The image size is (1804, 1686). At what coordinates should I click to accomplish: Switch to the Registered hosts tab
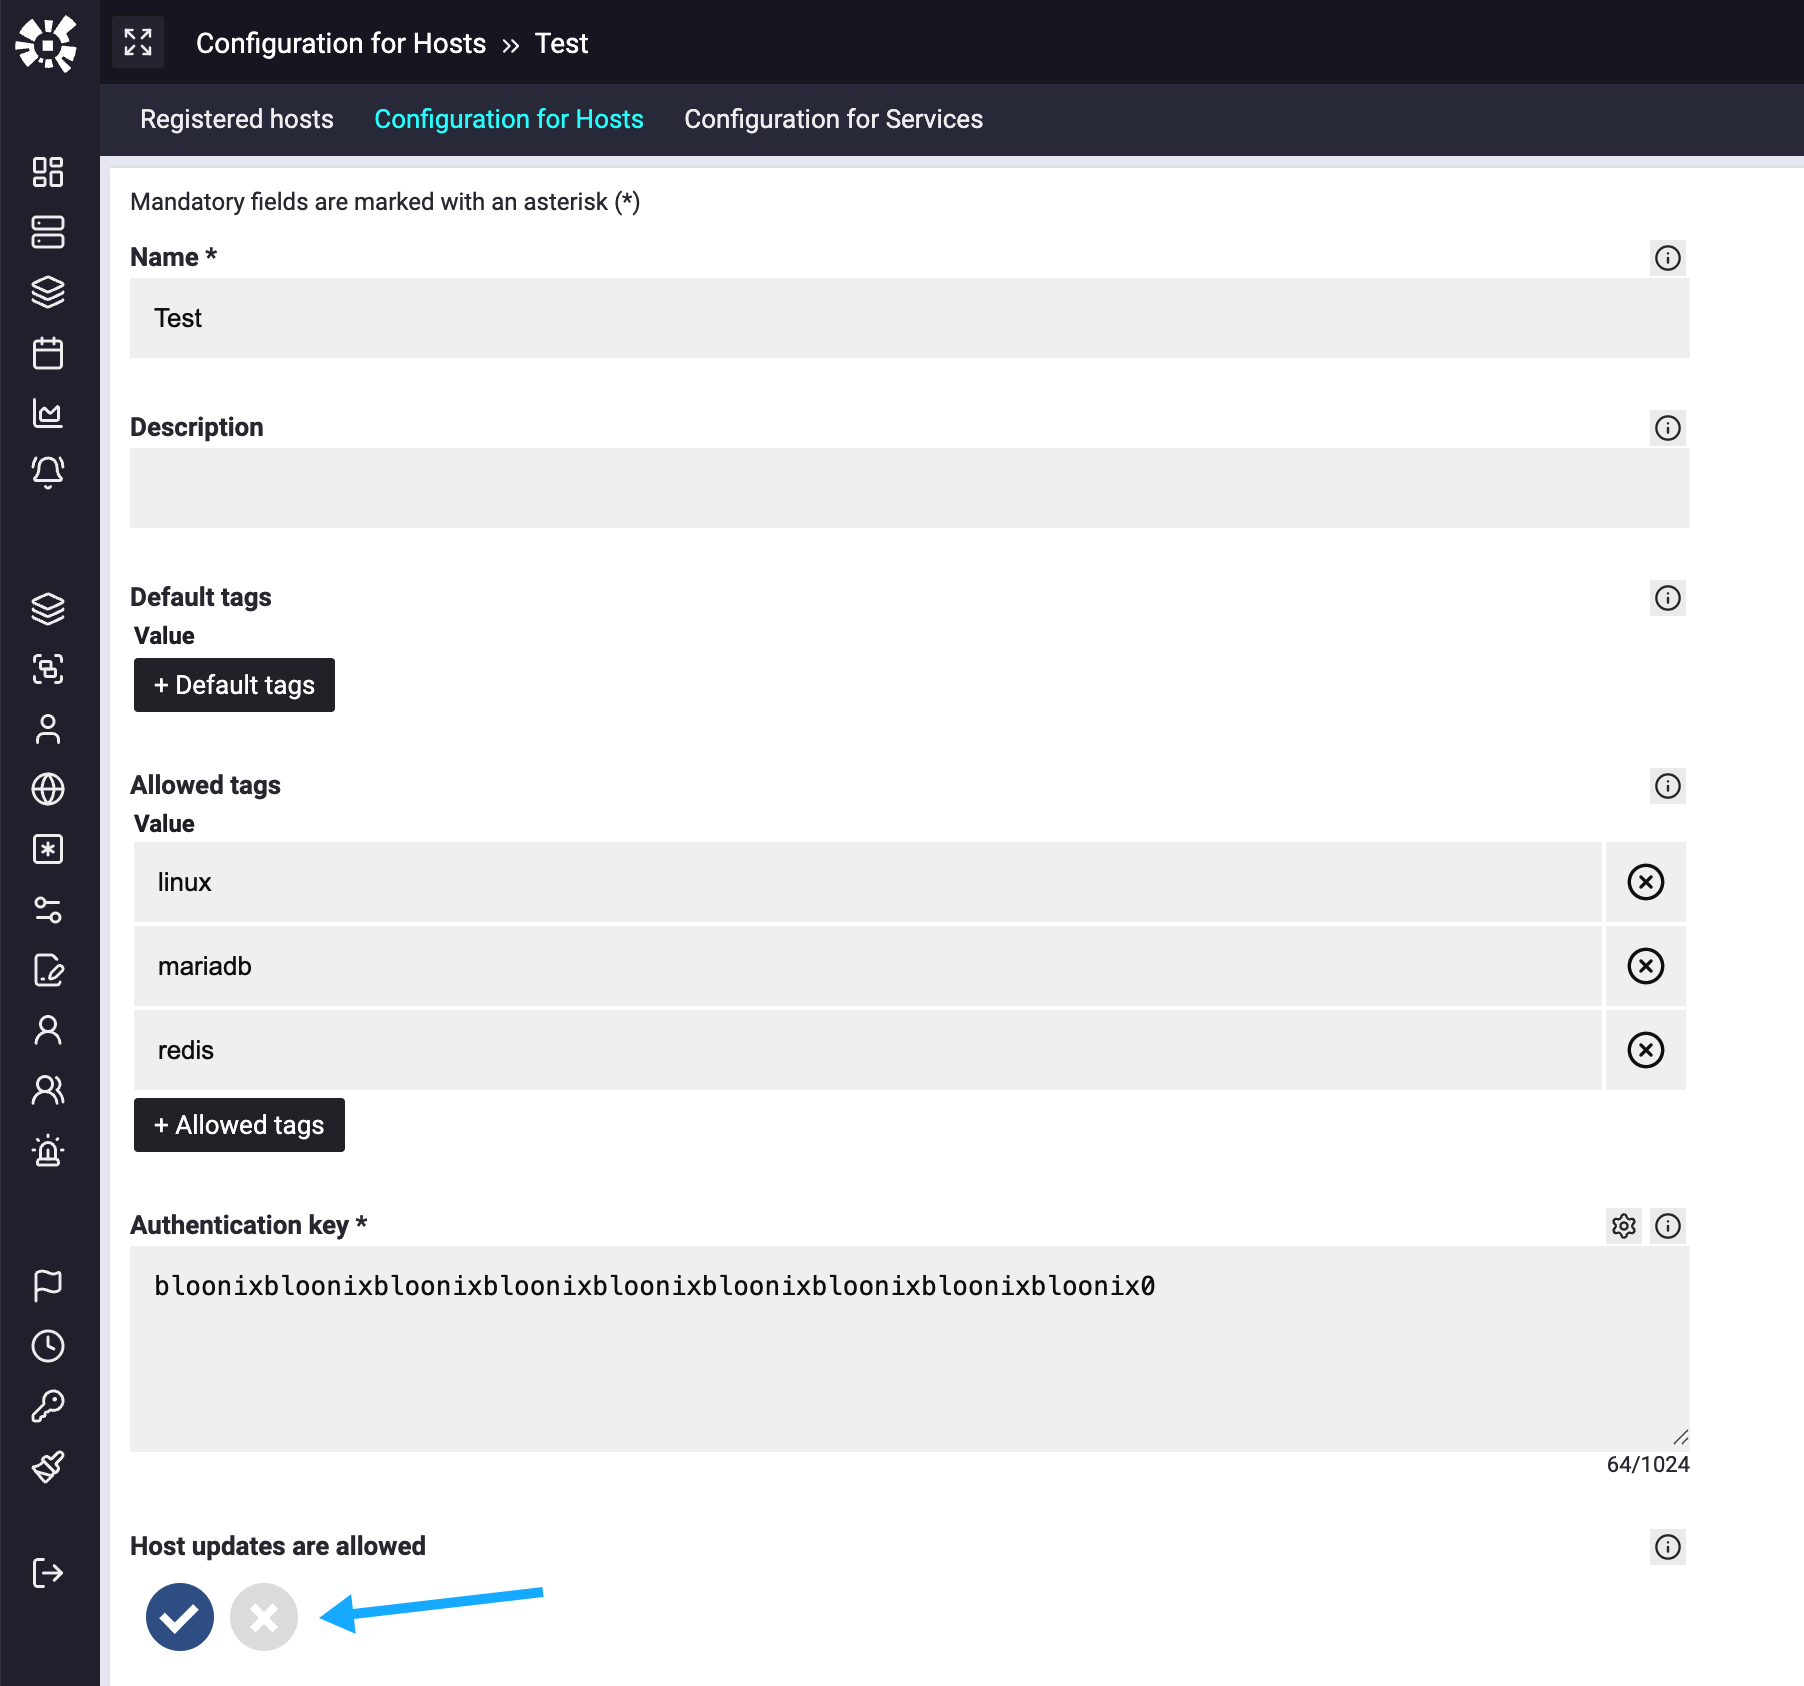pyautogui.click(x=237, y=119)
